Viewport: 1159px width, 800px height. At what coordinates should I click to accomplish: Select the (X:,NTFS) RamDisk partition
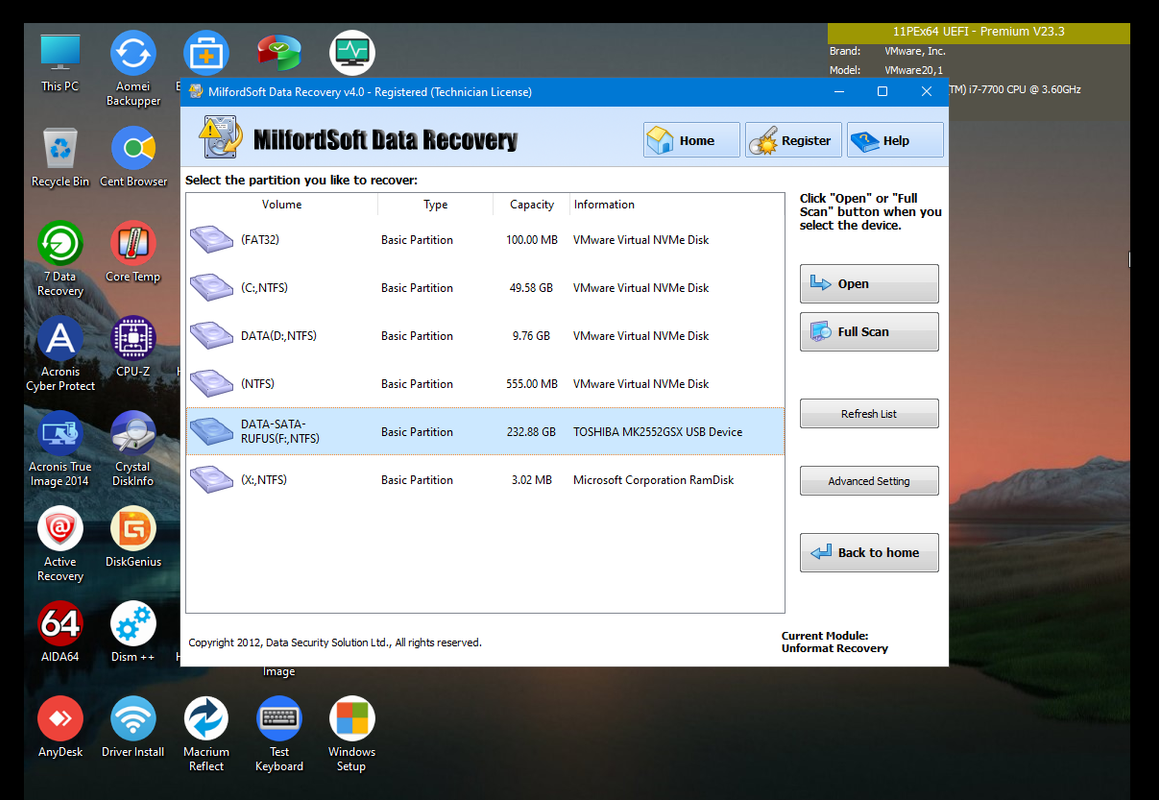(485, 480)
